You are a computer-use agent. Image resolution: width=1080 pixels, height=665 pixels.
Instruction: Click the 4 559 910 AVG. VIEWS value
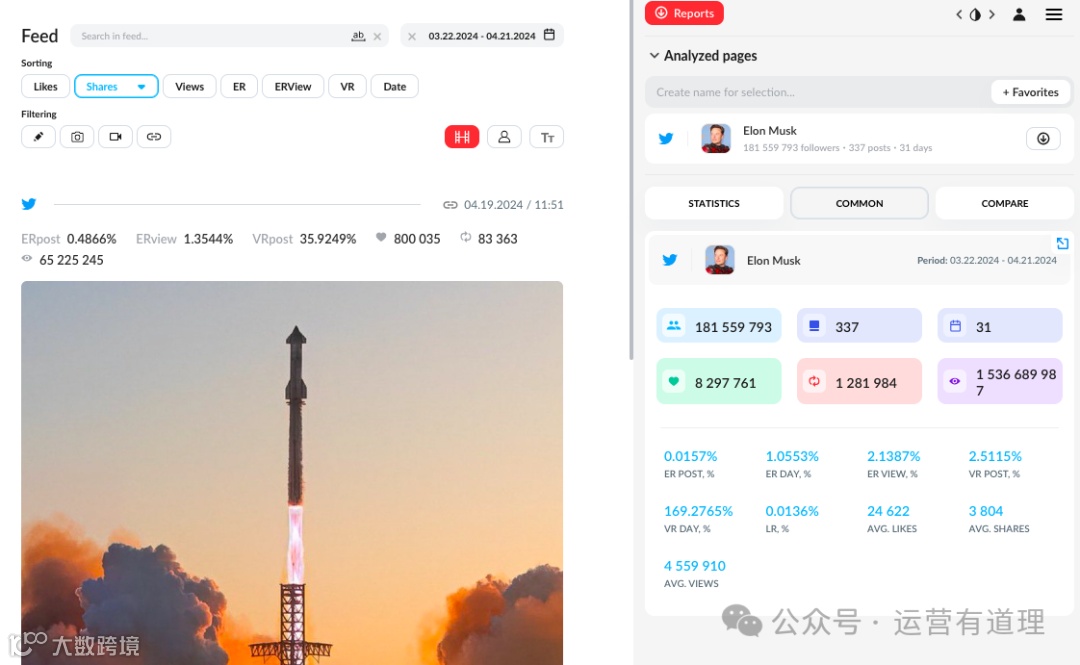tap(694, 566)
